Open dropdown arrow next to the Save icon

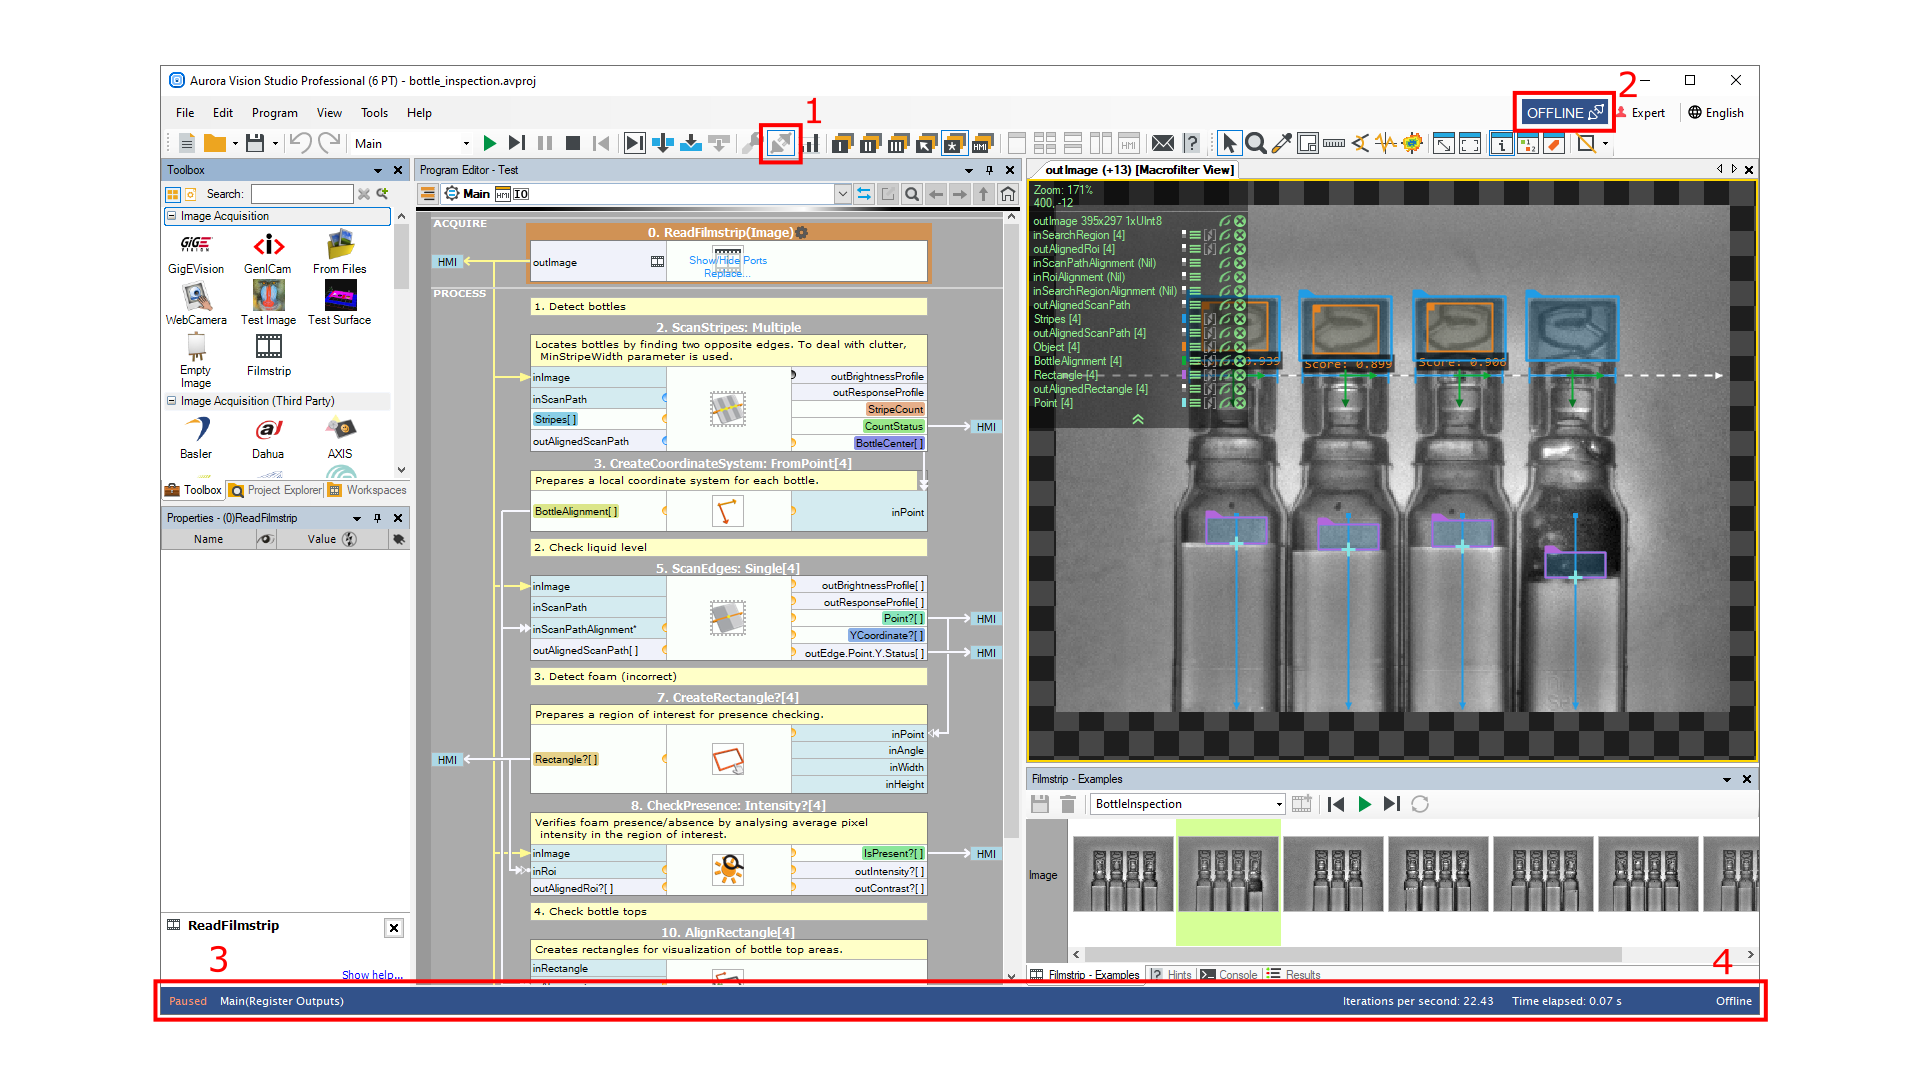click(x=275, y=143)
